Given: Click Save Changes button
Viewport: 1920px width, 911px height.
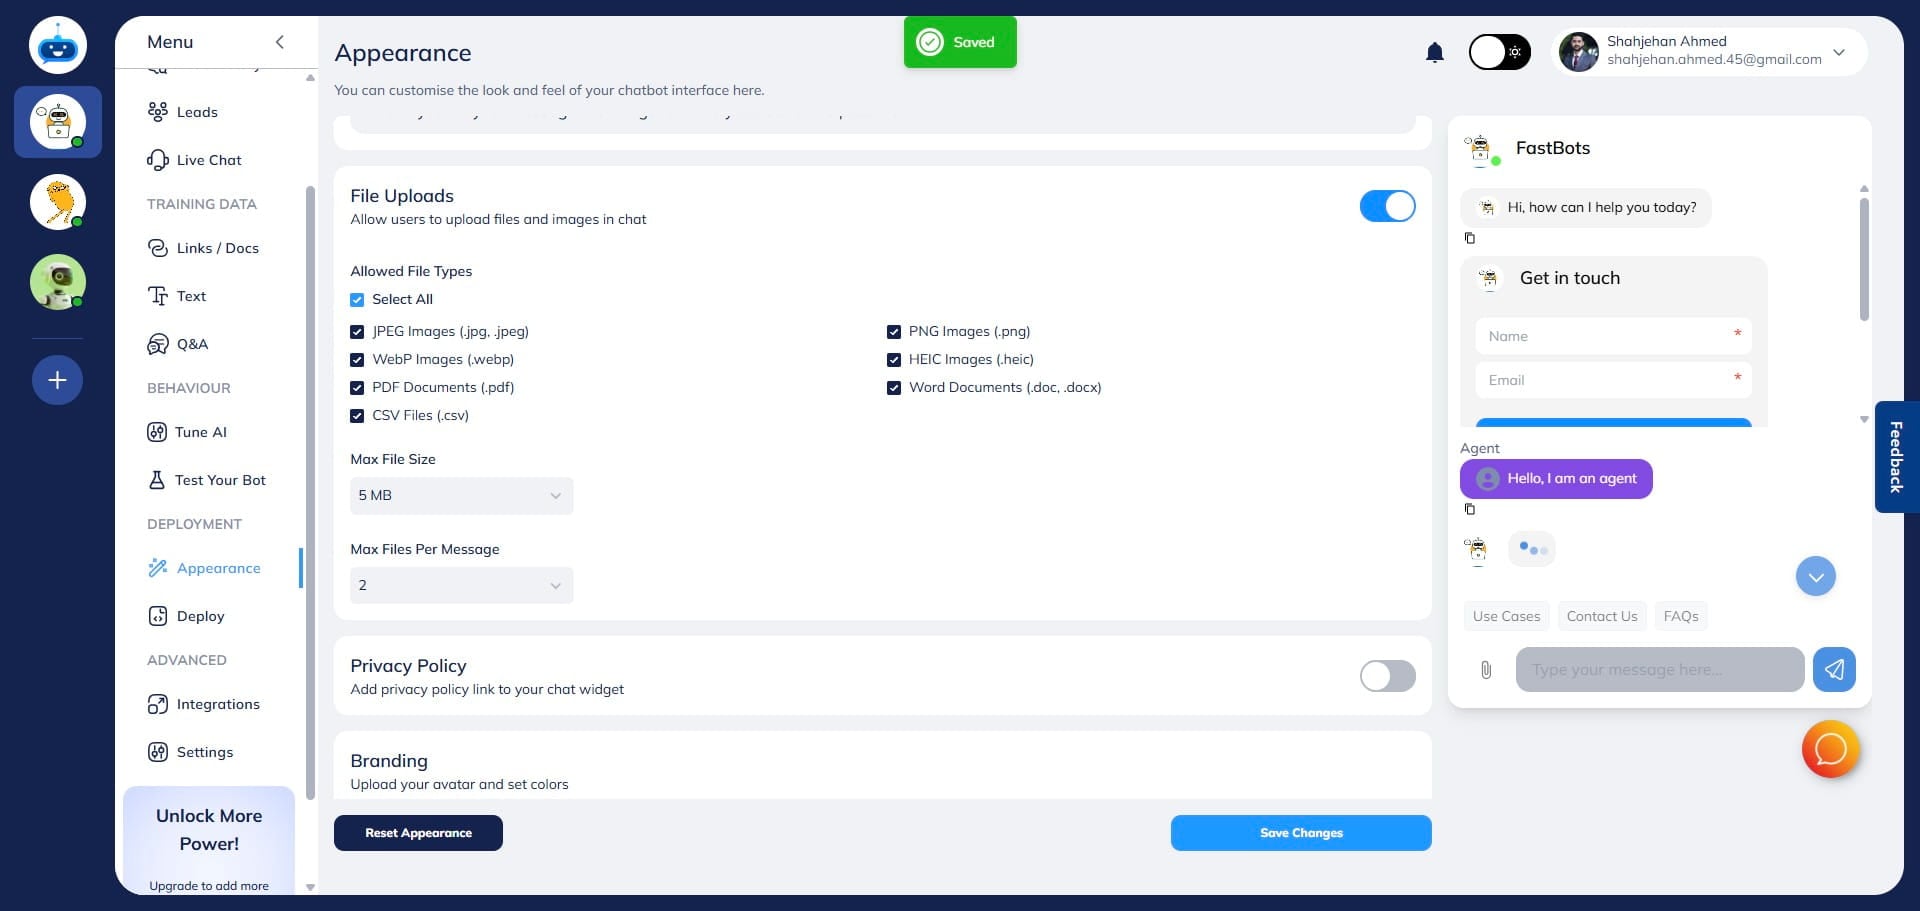Looking at the screenshot, I should pos(1301,833).
